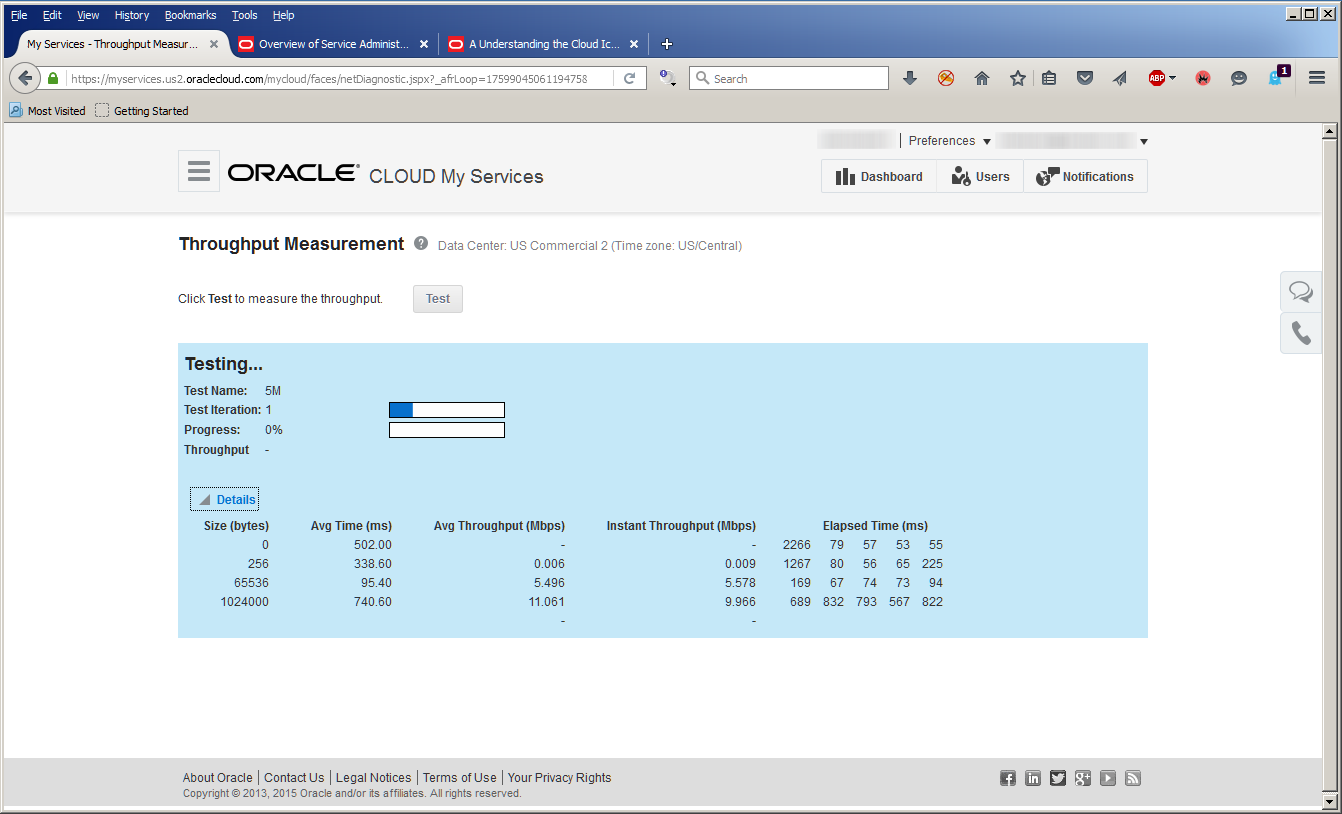
Task: Switch to Understanding the Cloud Icons tab
Action: (544, 44)
